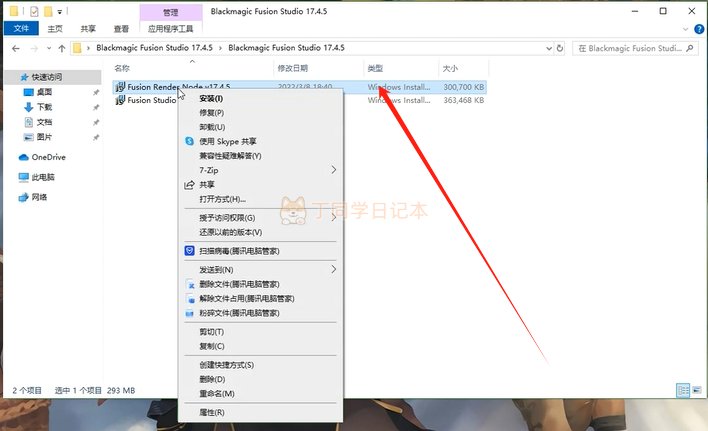Open 兼容性疑难解答(Y) option

coord(230,156)
